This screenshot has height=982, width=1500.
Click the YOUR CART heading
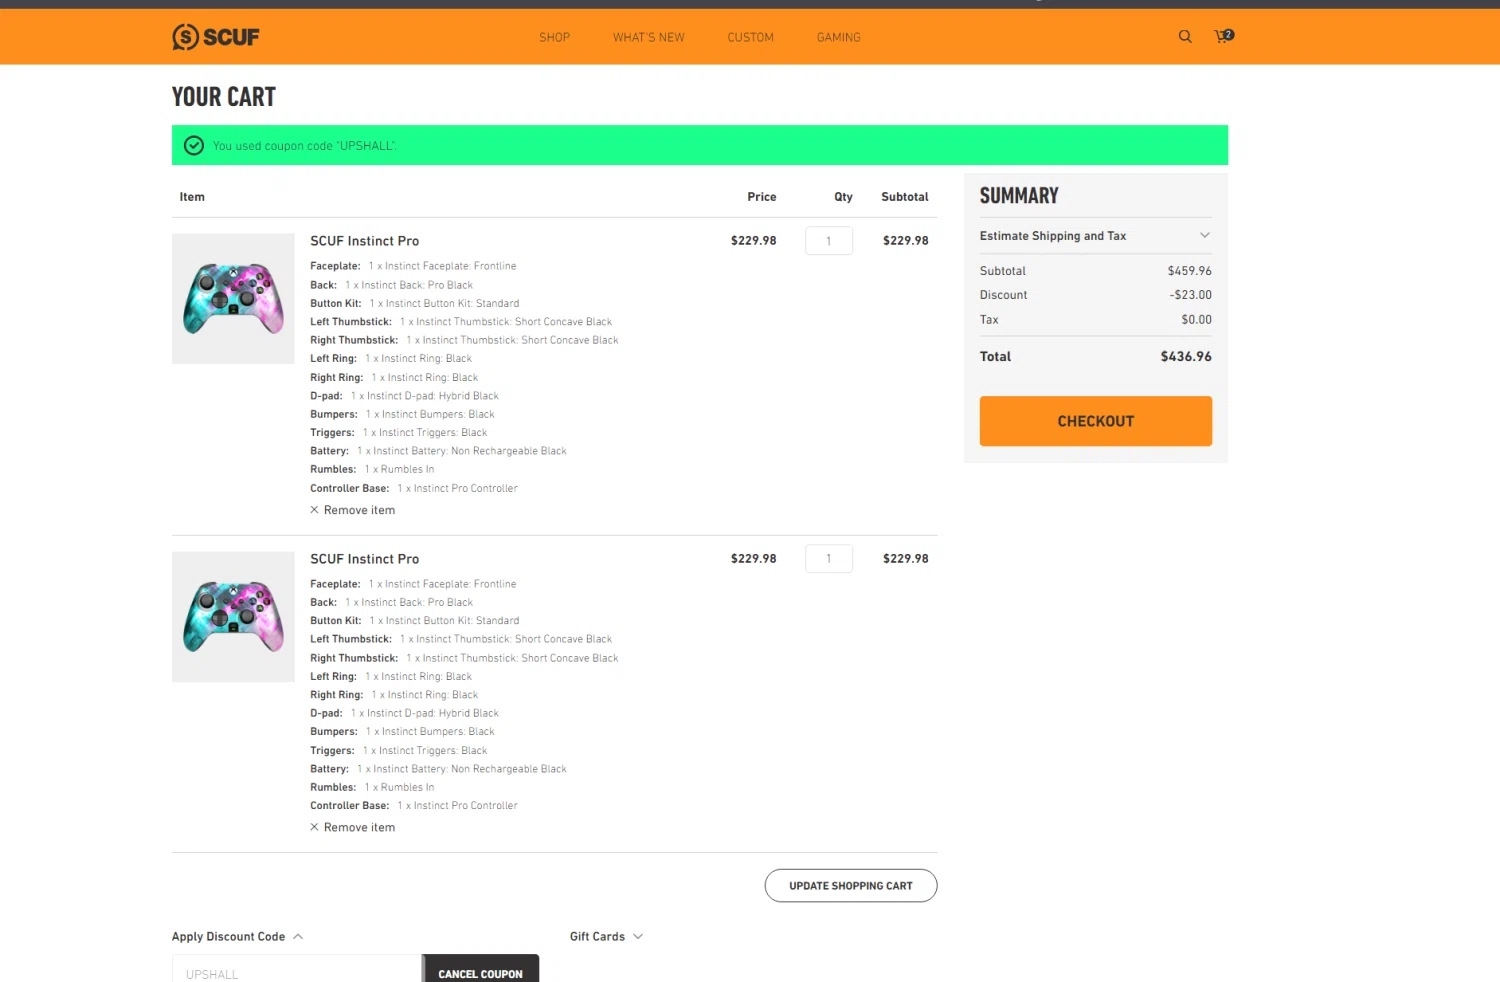[224, 97]
